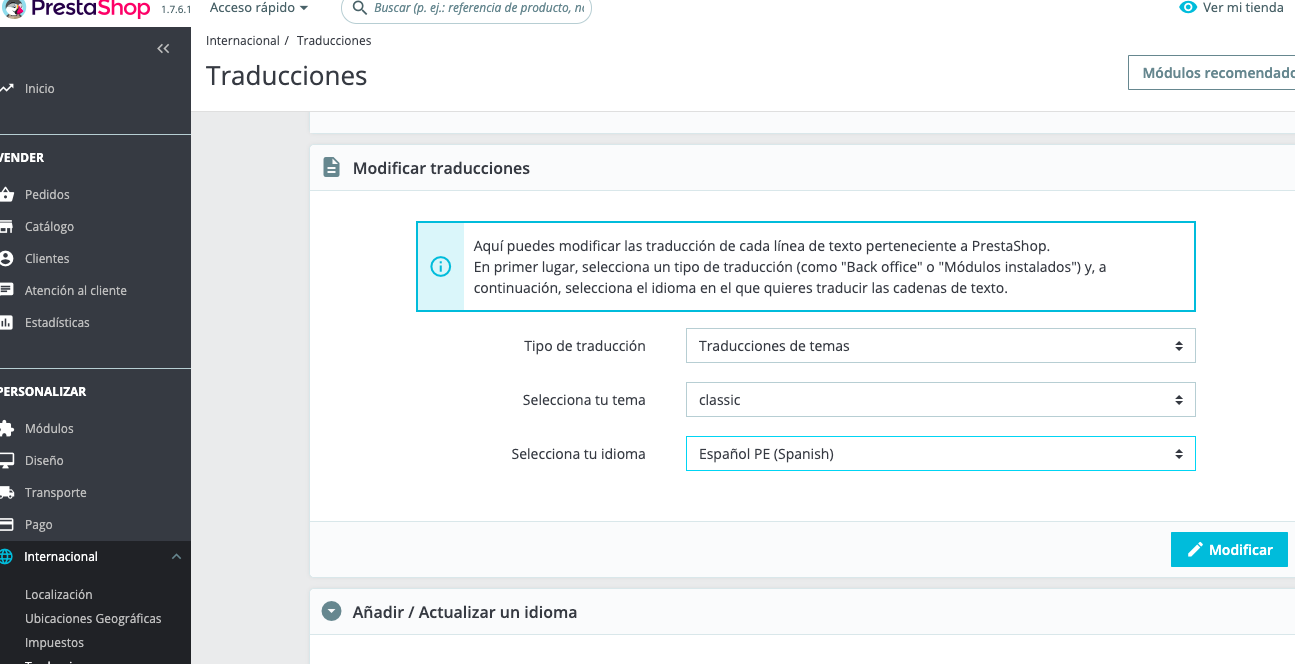Click the document icon beside Modificar traducciones
This screenshot has width=1295, height=664.
(x=331, y=168)
